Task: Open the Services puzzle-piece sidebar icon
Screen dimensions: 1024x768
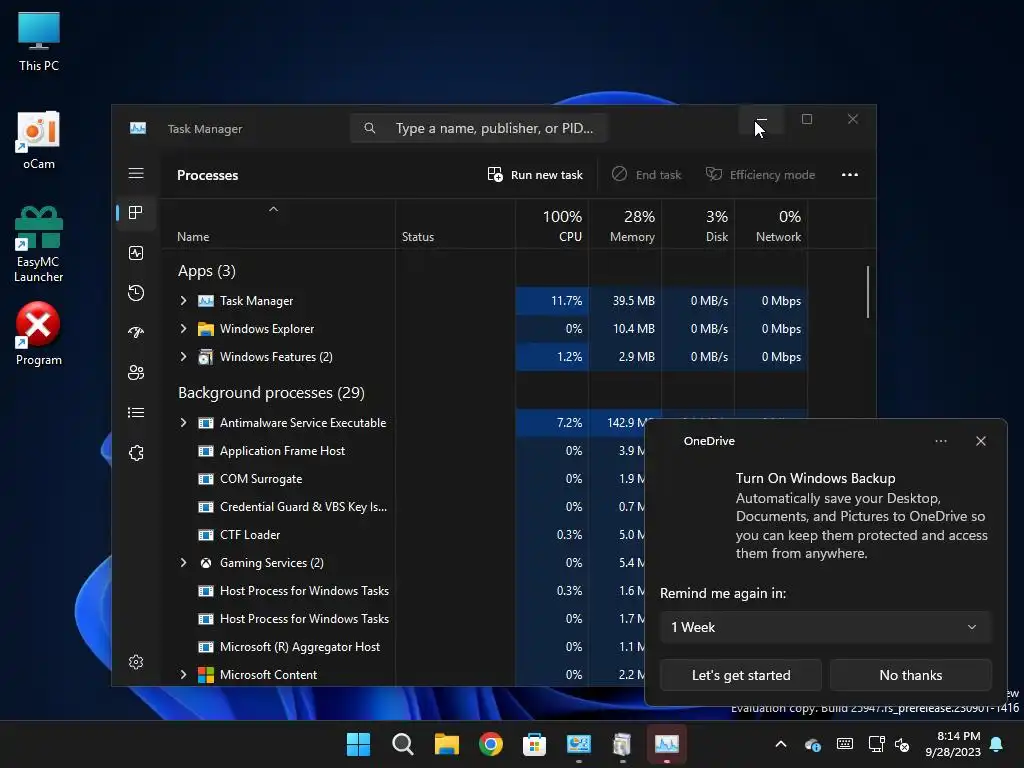Action: tap(136, 453)
